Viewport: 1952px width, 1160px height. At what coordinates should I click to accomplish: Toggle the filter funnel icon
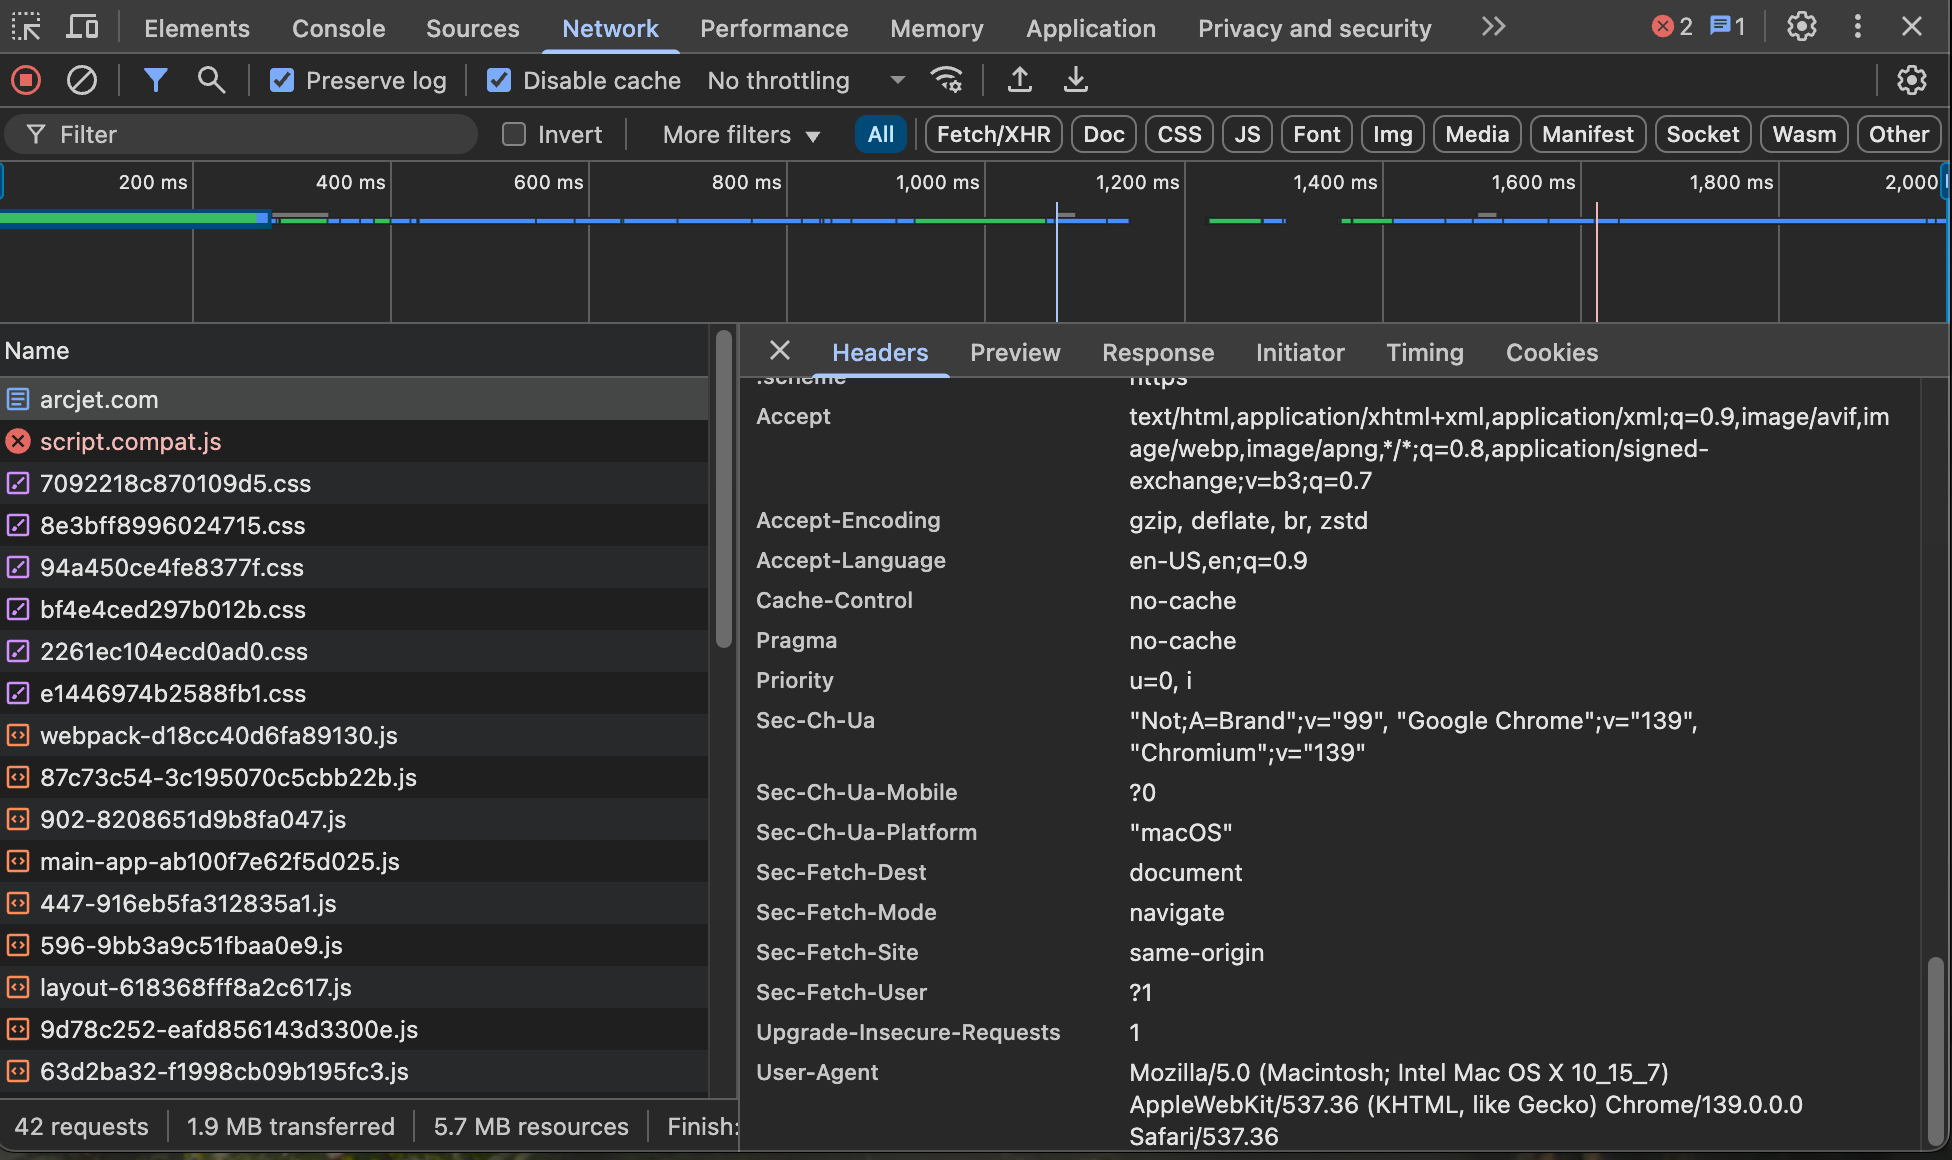point(155,80)
